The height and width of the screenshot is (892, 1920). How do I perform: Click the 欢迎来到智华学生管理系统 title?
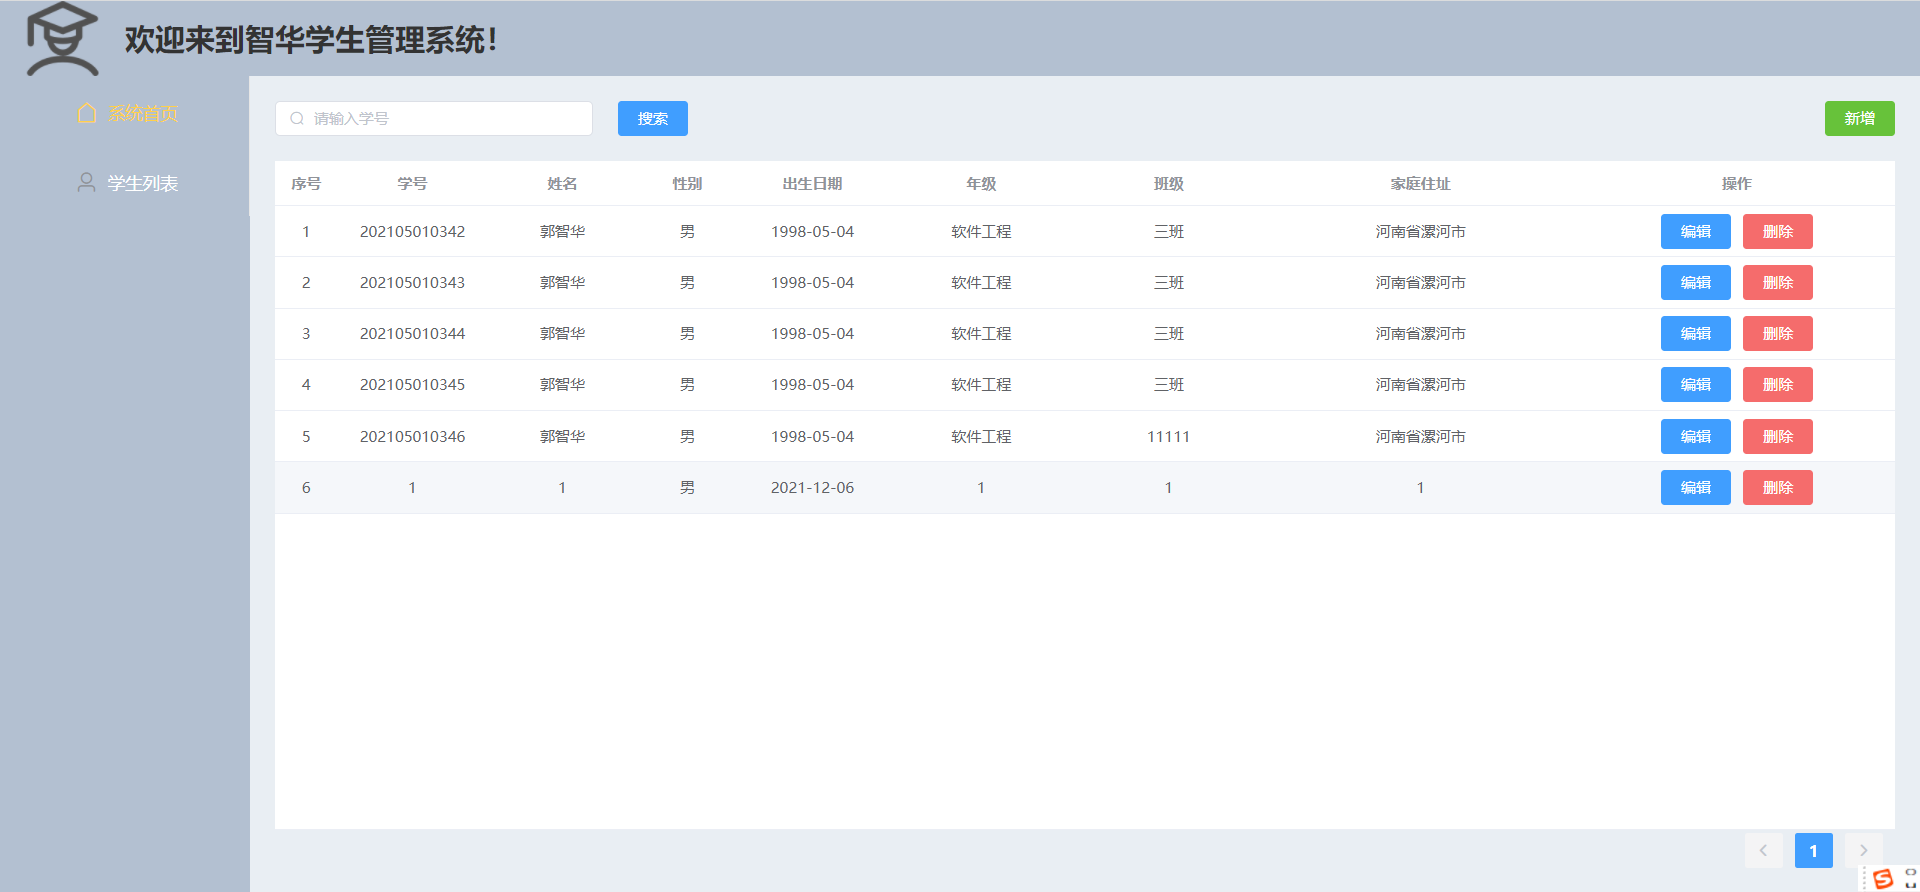click(x=311, y=40)
